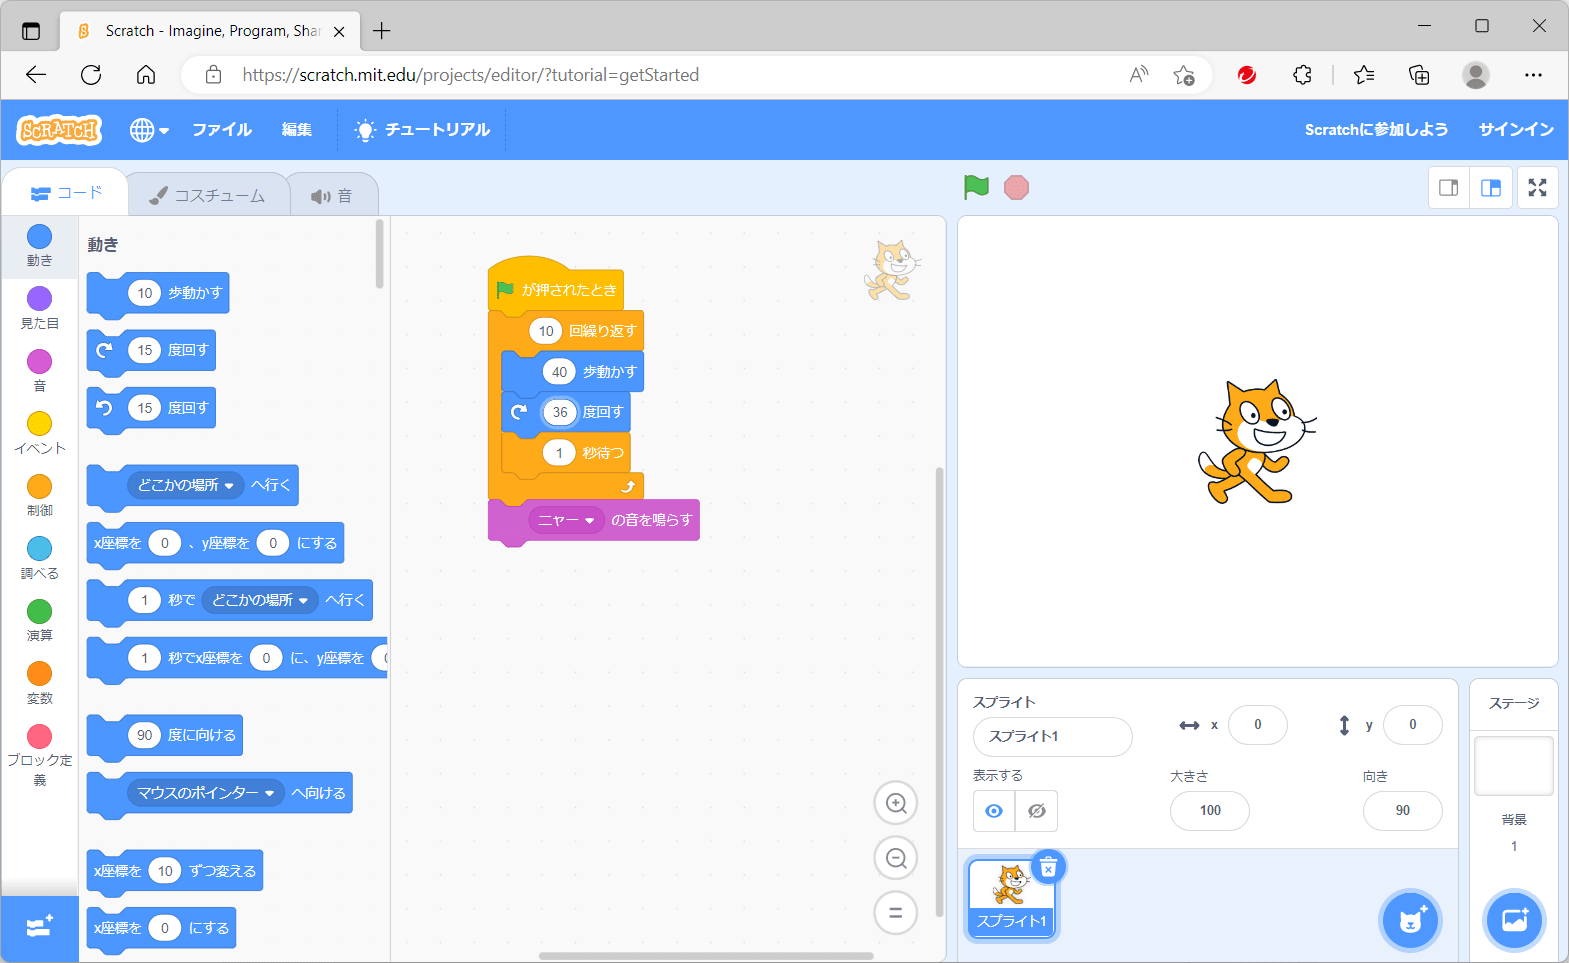Open the チュートリアル button
1569x963 pixels.
(x=423, y=130)
